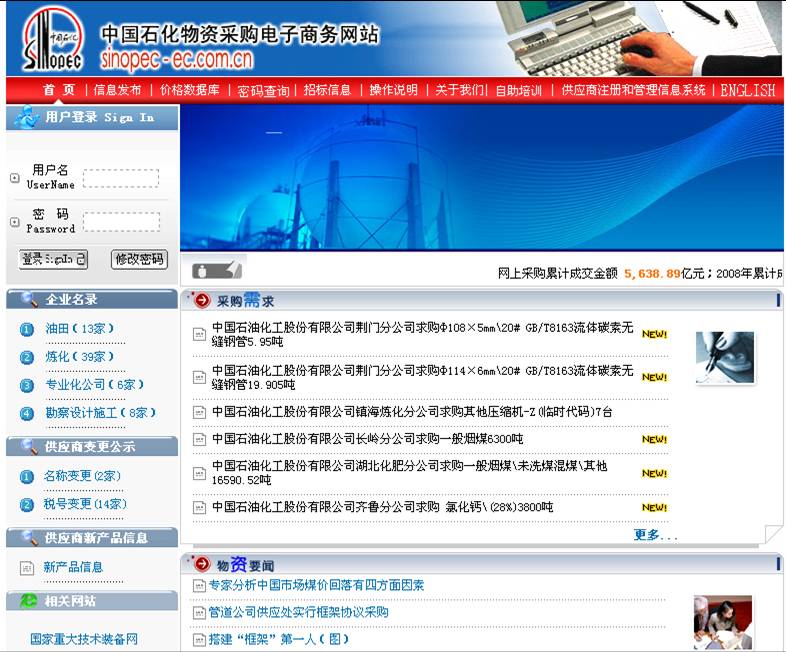Click number 3 icon beside 专业化公司
This screenshot has width=786, height=652.
pos(27,385)
